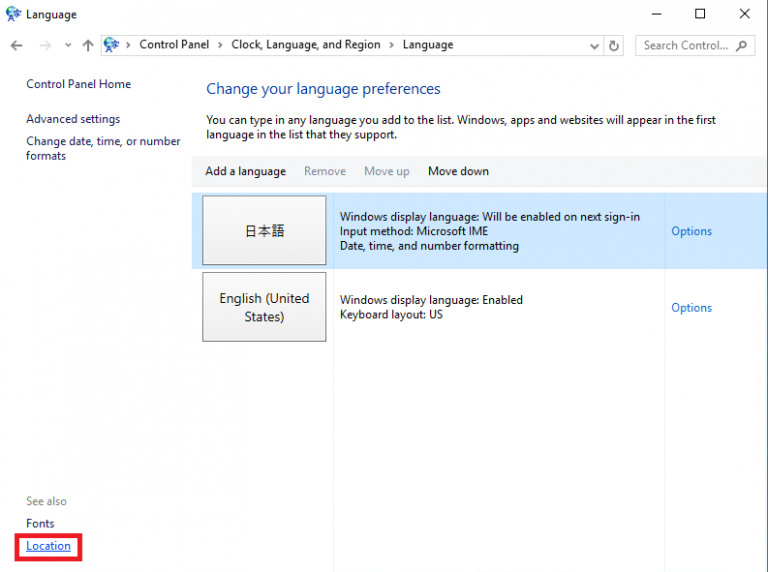Click the globe icon in the address bar

111,45
